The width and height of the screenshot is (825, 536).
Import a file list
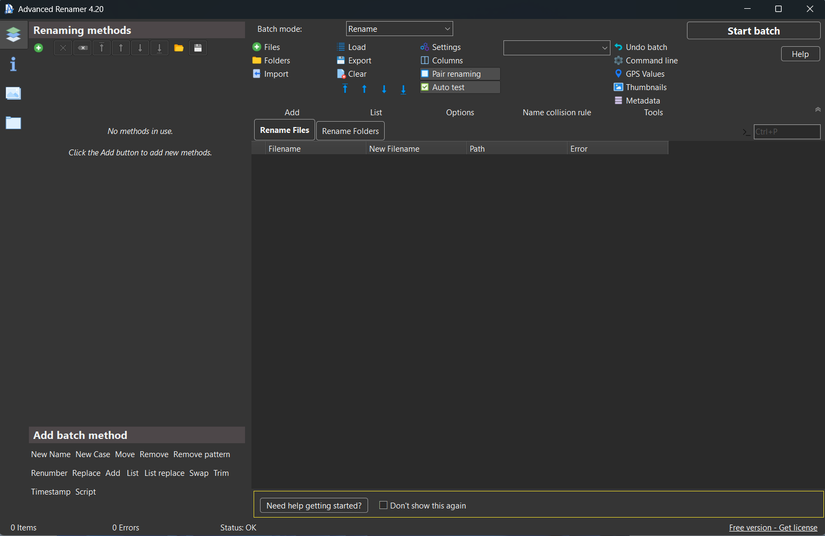click(x=270, y=74)
